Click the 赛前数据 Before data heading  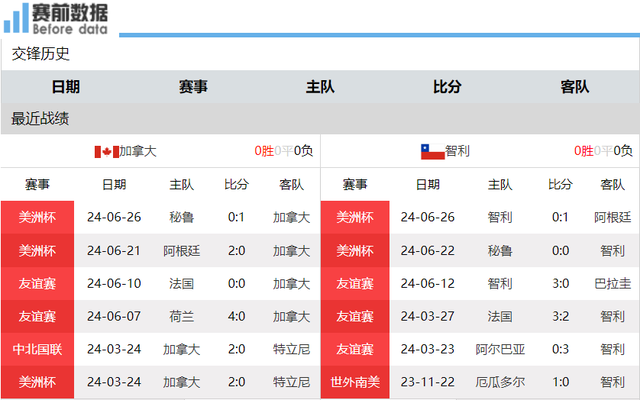click(x=70, y=19)
